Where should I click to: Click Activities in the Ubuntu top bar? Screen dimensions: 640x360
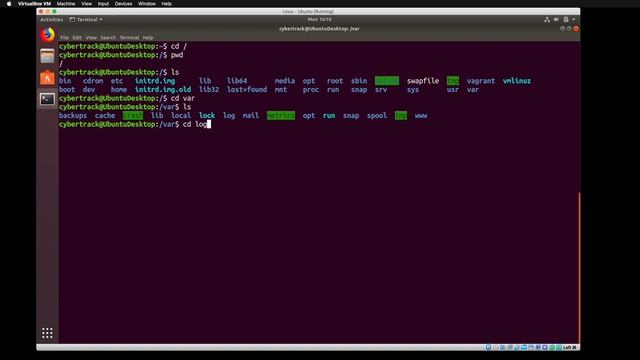[51, 20]
